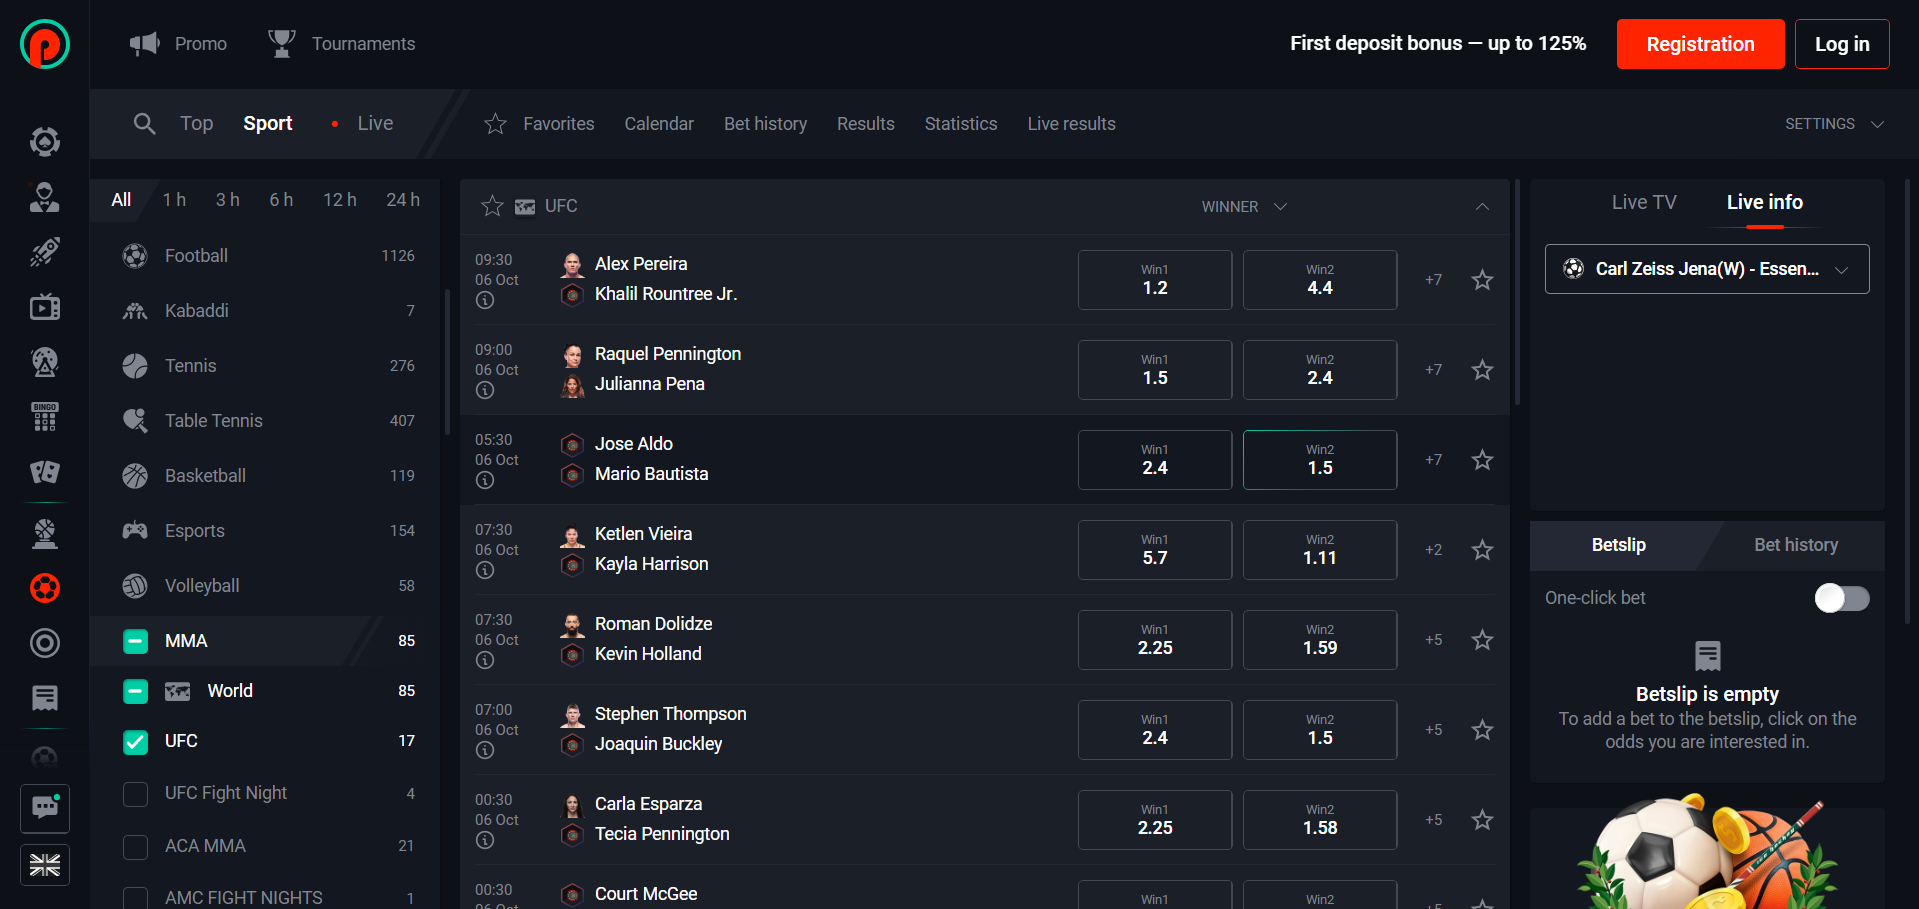This screenshot has height=909, width=1919.
Task: Switch to the Live TV tab
Action: point(1643,202)
